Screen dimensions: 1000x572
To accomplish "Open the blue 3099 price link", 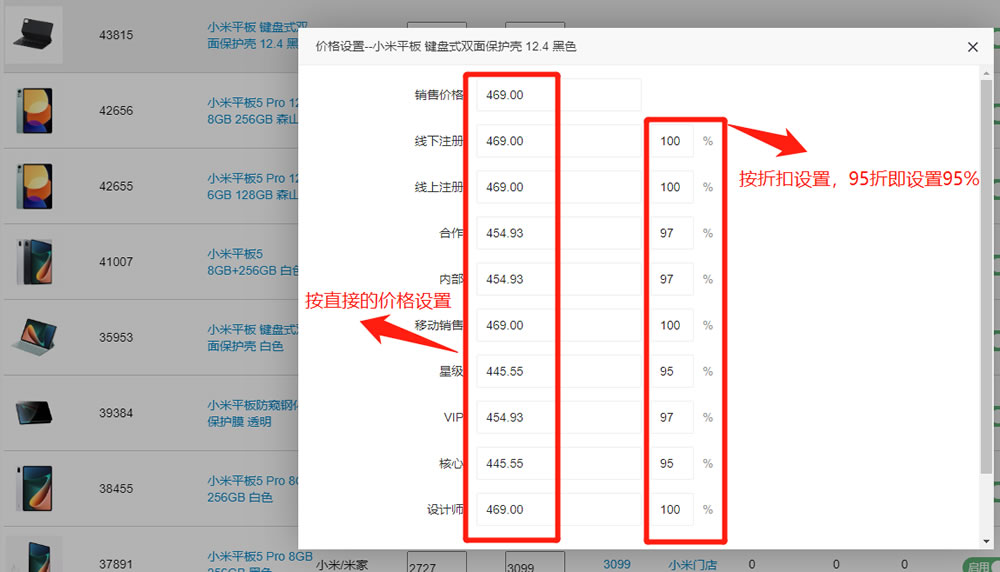I will [617, 564].
